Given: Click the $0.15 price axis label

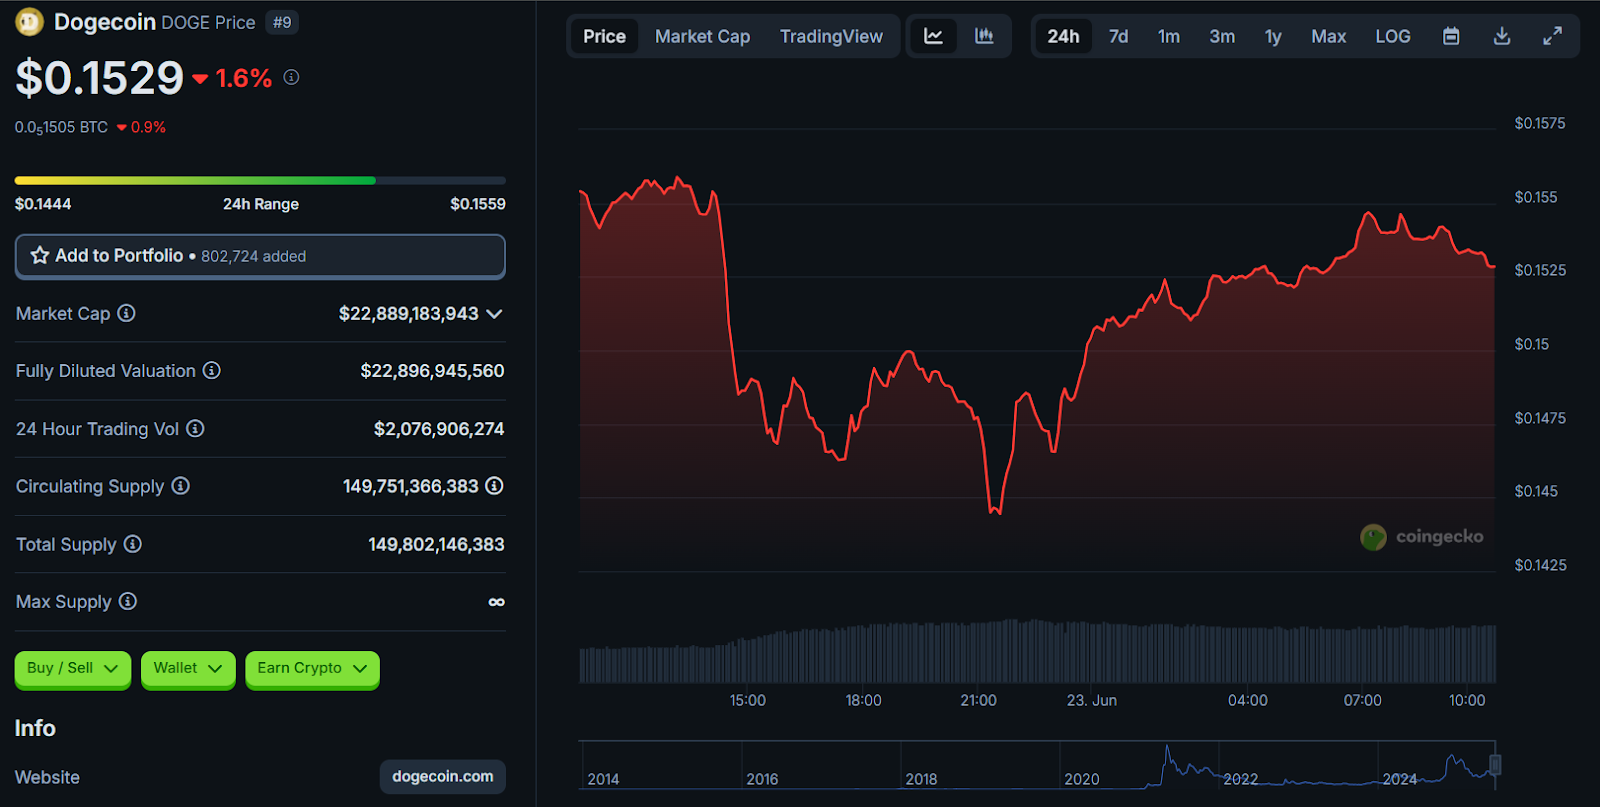Looking at the screenshot, I should tap(1531, 344).
